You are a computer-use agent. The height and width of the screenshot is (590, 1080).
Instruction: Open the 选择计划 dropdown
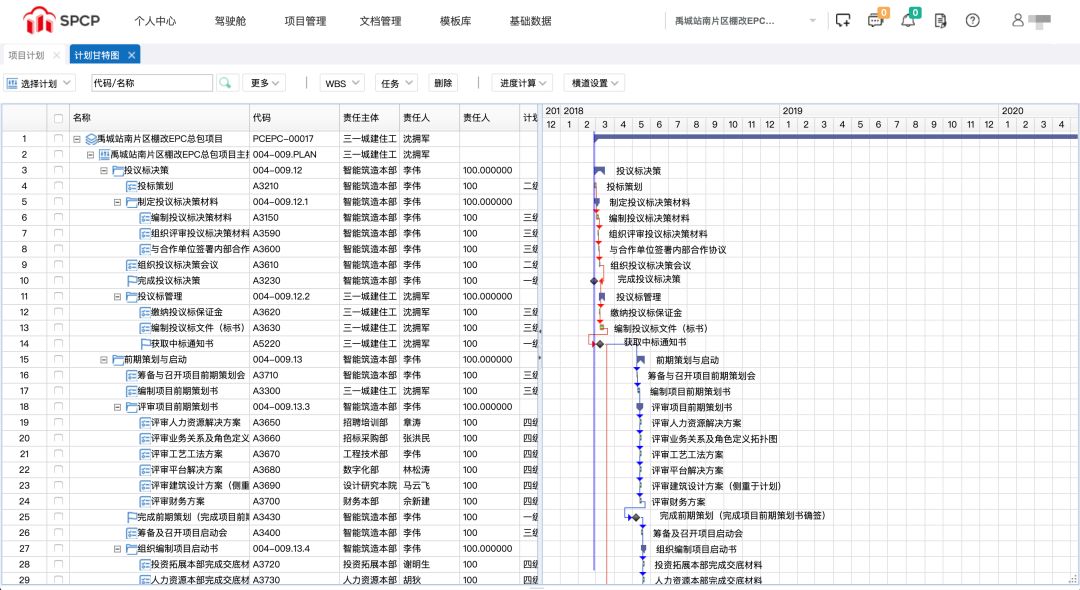[39, 83]
